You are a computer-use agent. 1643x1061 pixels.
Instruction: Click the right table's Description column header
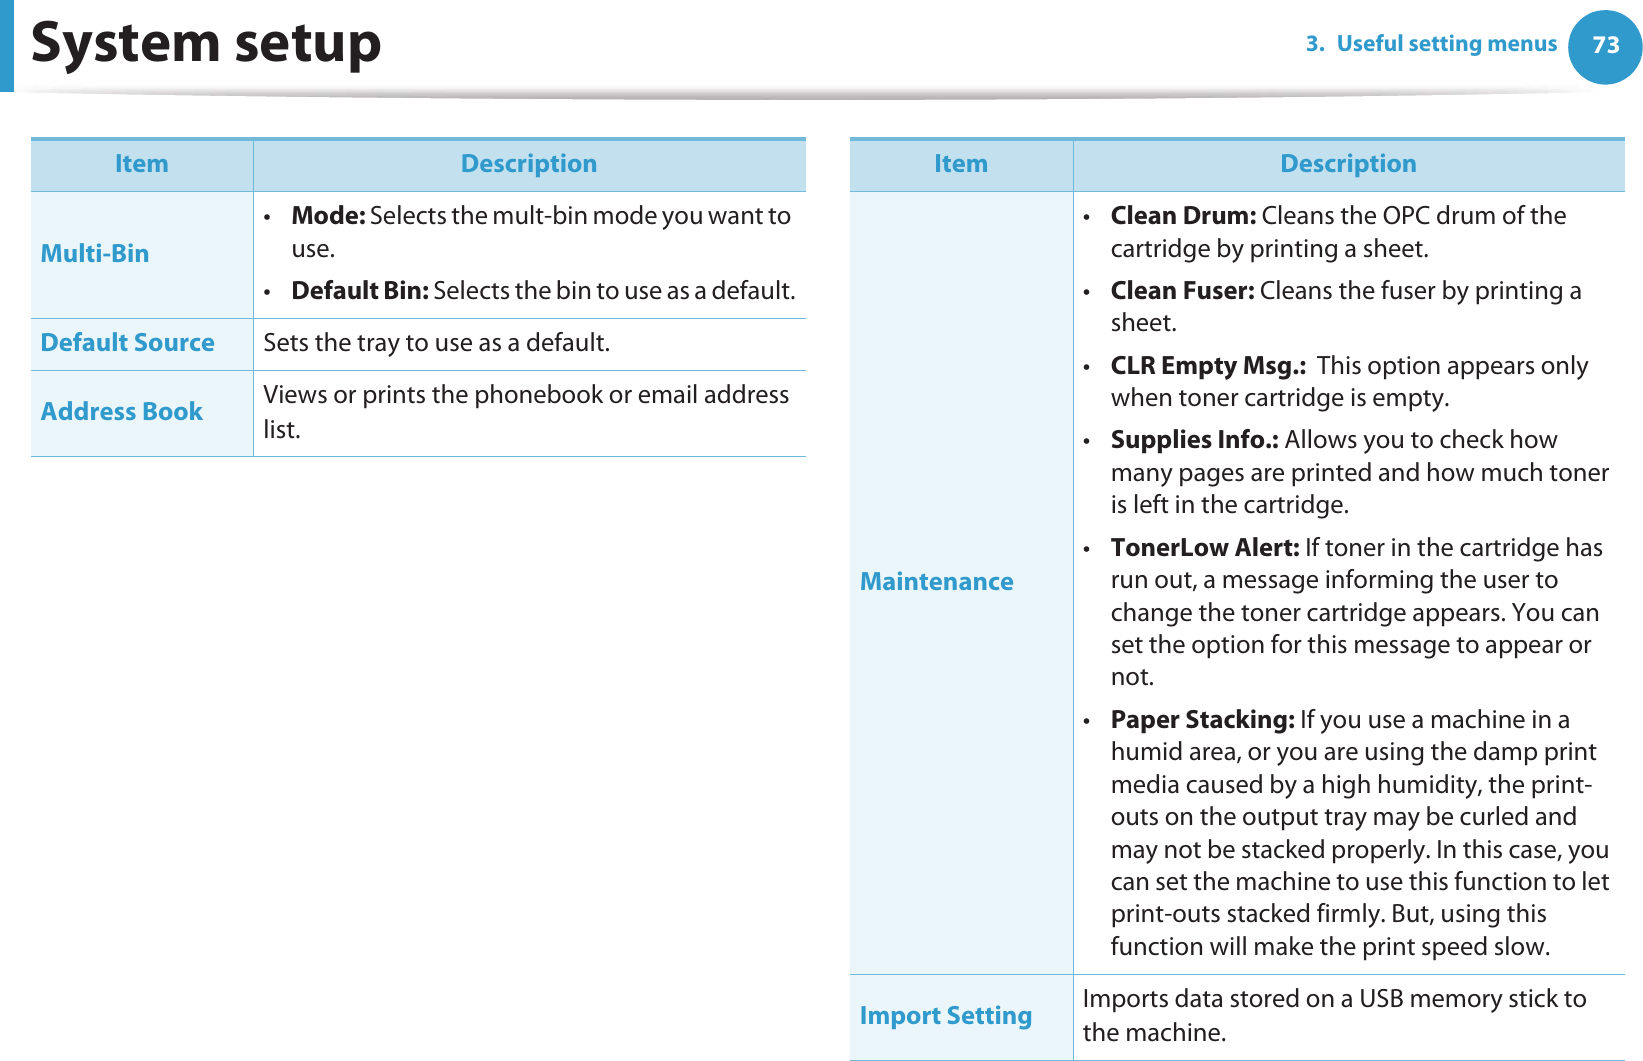1347,164
